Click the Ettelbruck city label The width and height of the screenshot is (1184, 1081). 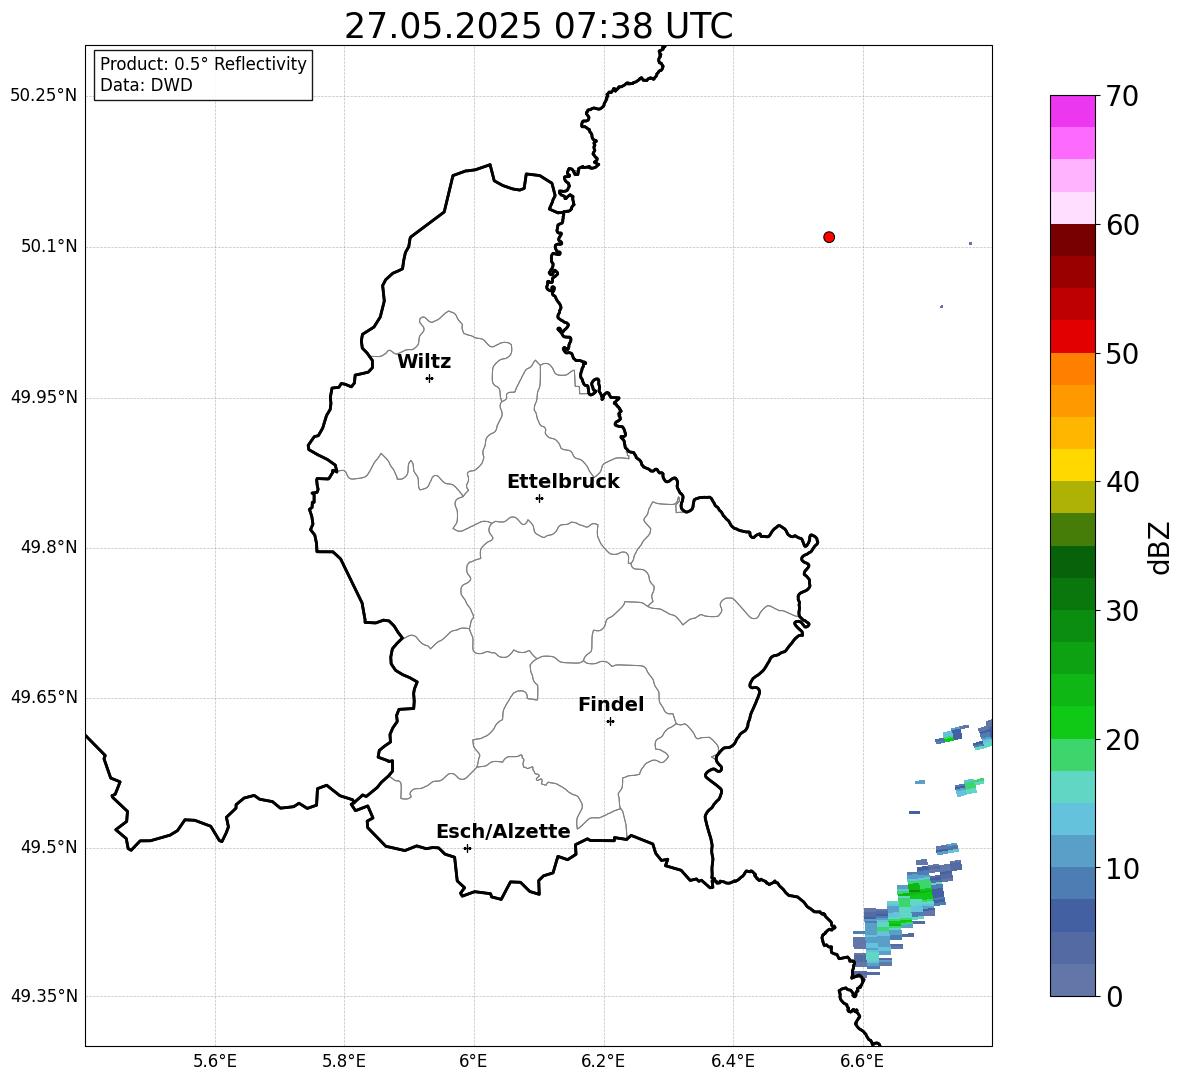point(563,482)
